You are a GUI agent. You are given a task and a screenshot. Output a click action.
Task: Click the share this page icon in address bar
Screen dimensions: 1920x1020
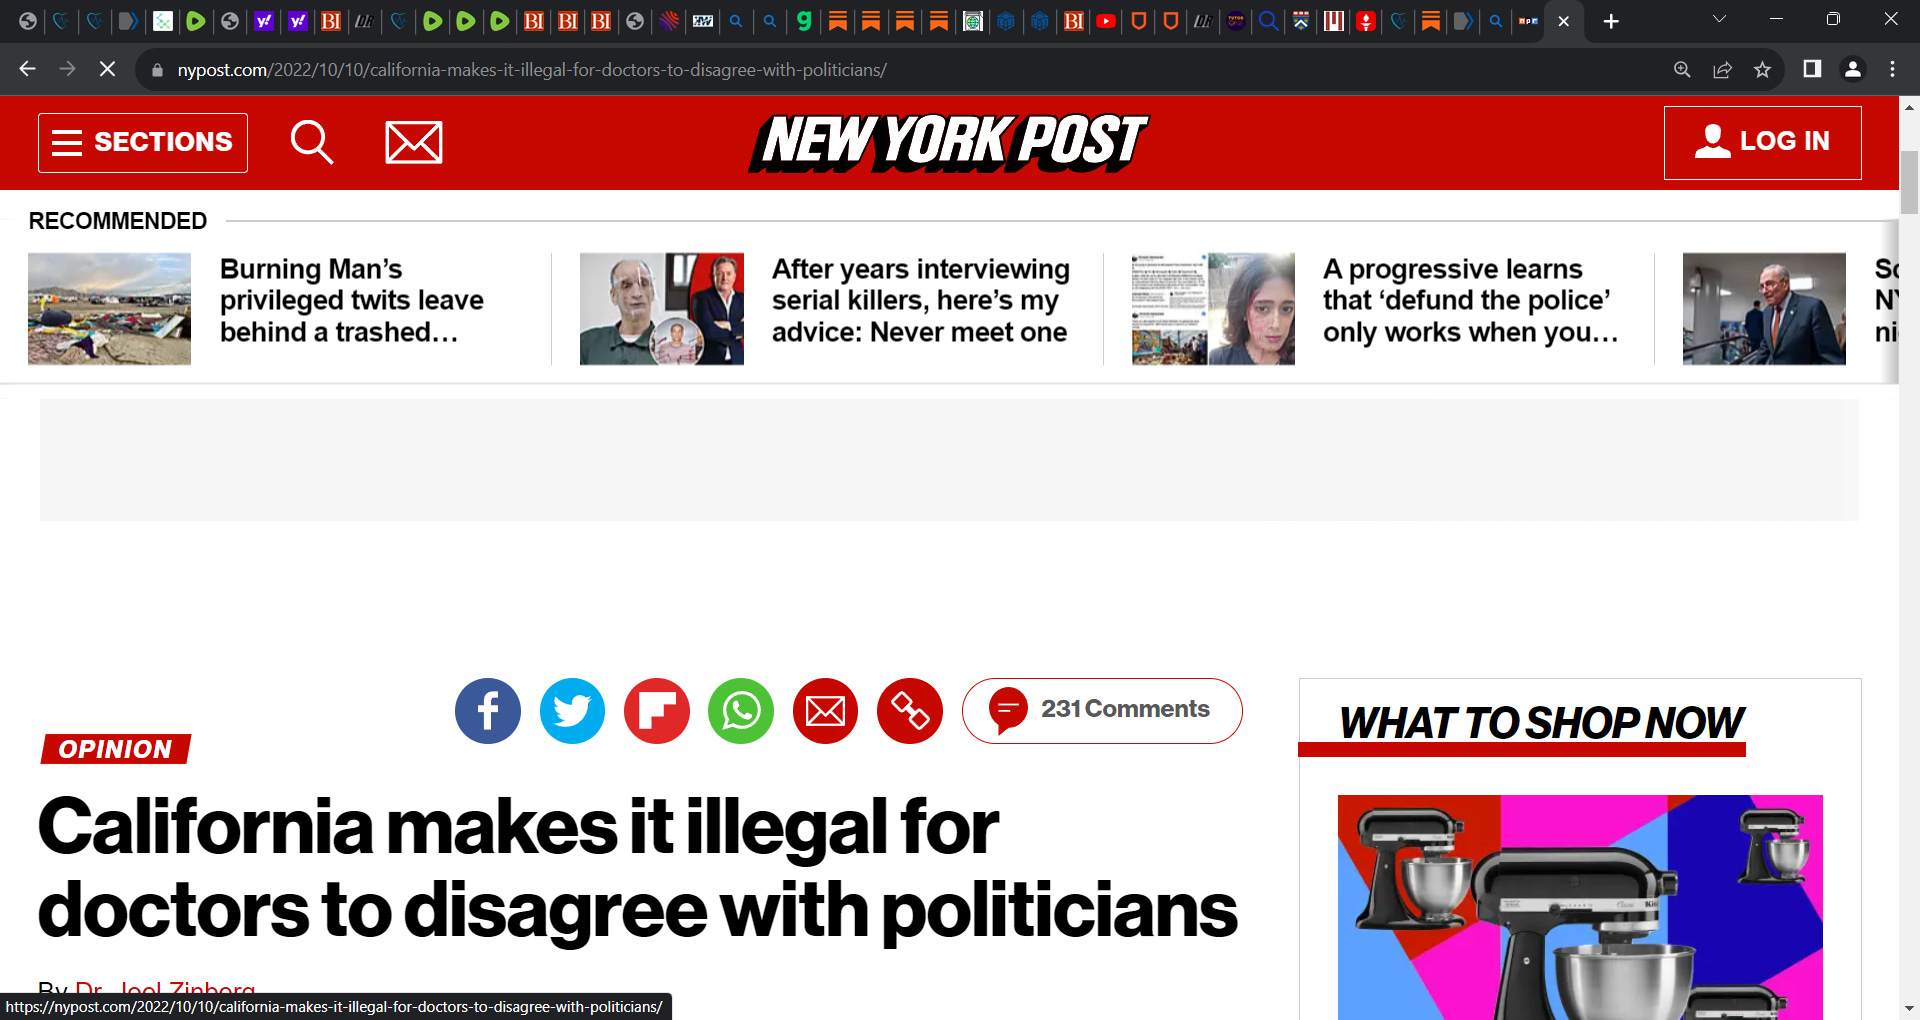pos(1722,69)
